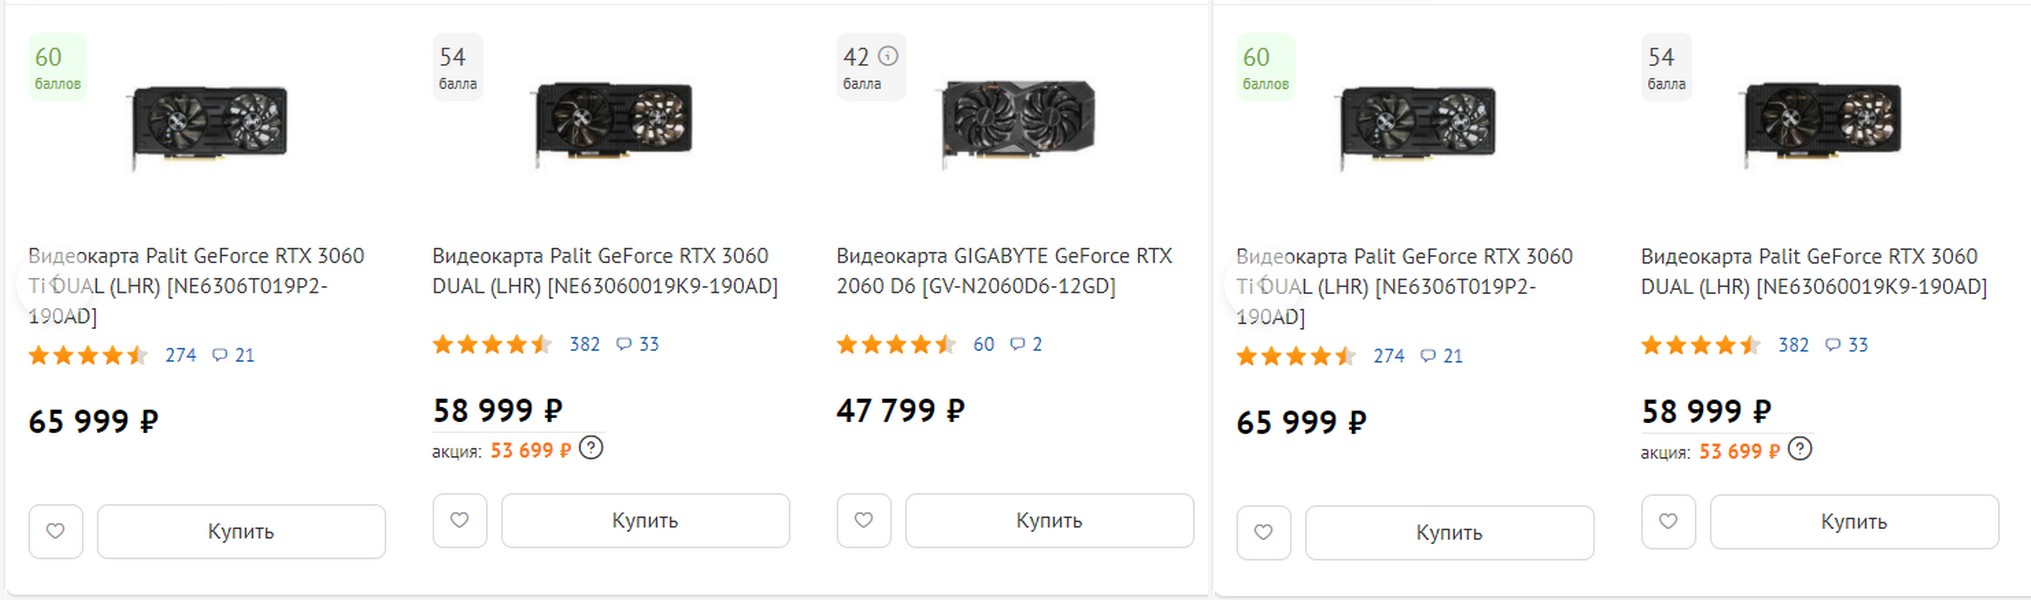
Task: Favorite the RTX 3060 Ti in right panel
Action: click(x=1264, y=532)
